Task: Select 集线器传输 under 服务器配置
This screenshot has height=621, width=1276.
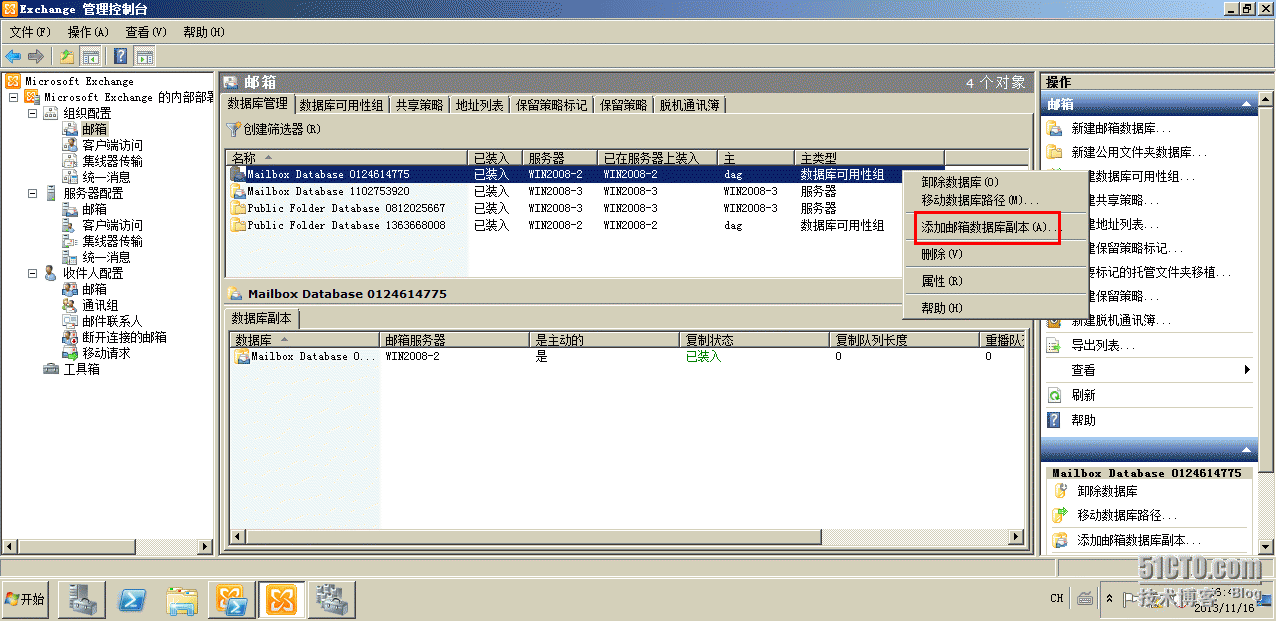Action: click(x=112, y=241)
